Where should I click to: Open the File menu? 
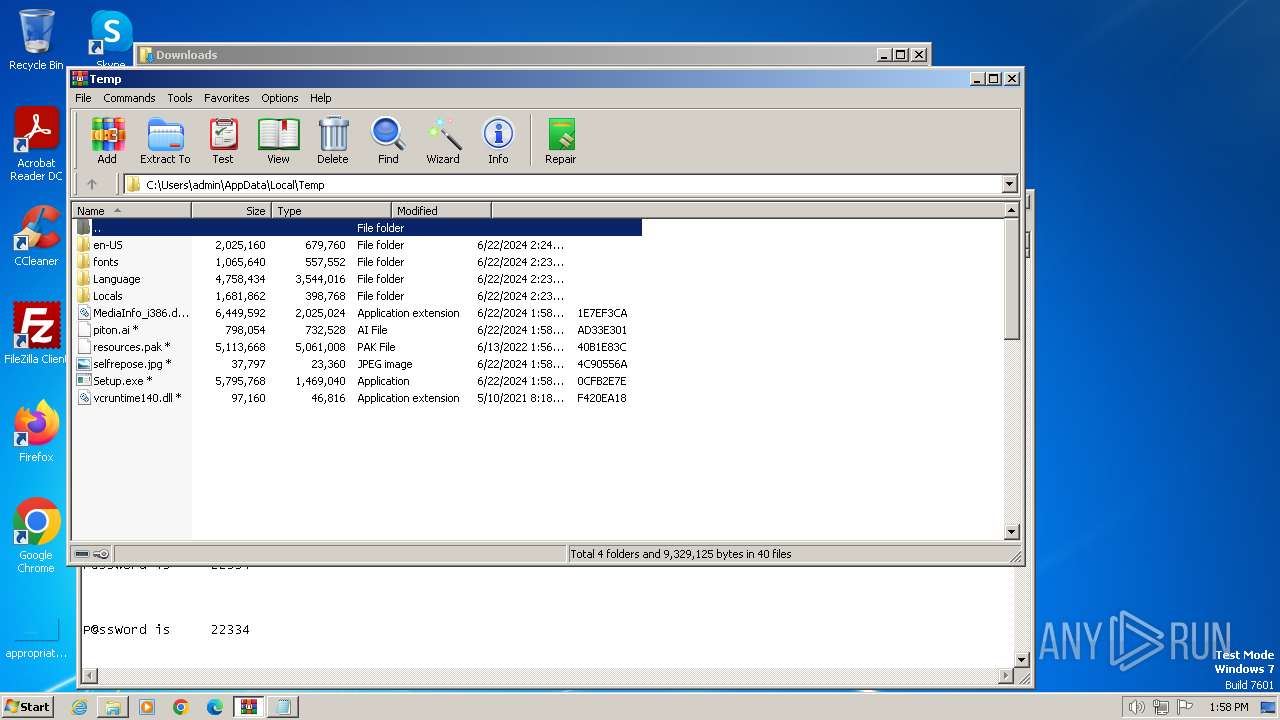coord(83,98)
